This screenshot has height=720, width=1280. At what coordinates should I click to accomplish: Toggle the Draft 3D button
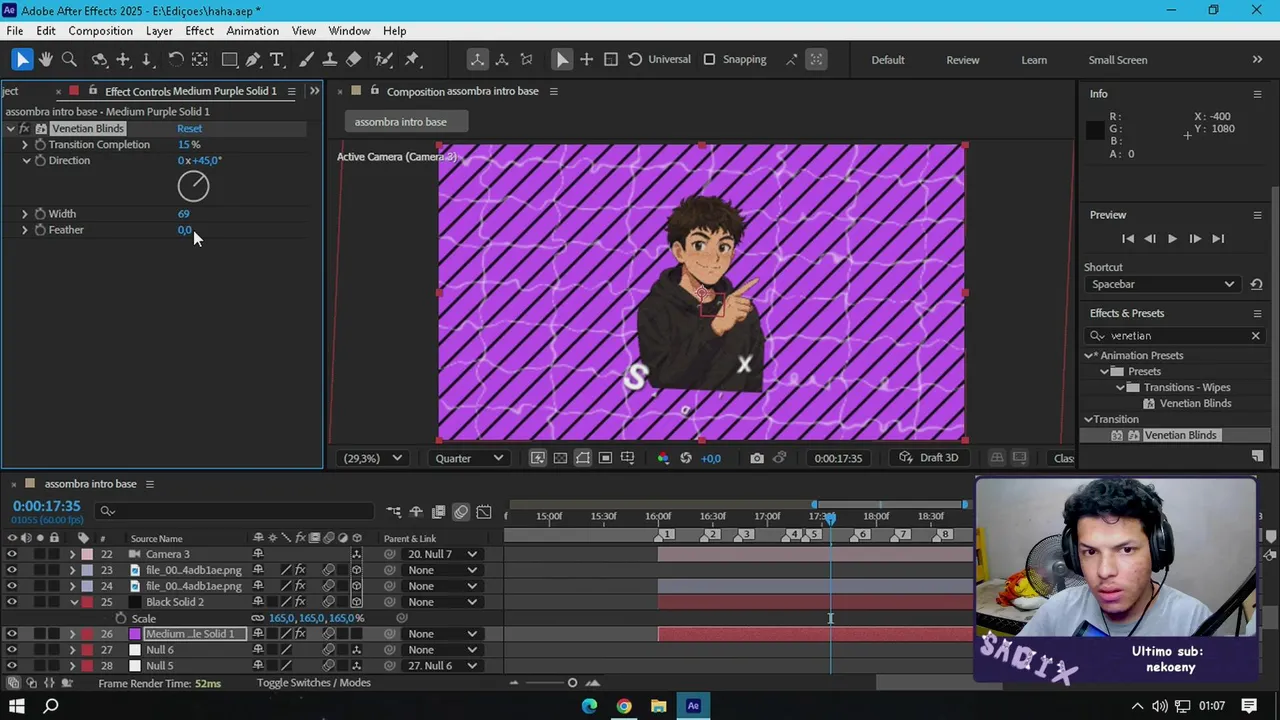pos(929,458)
